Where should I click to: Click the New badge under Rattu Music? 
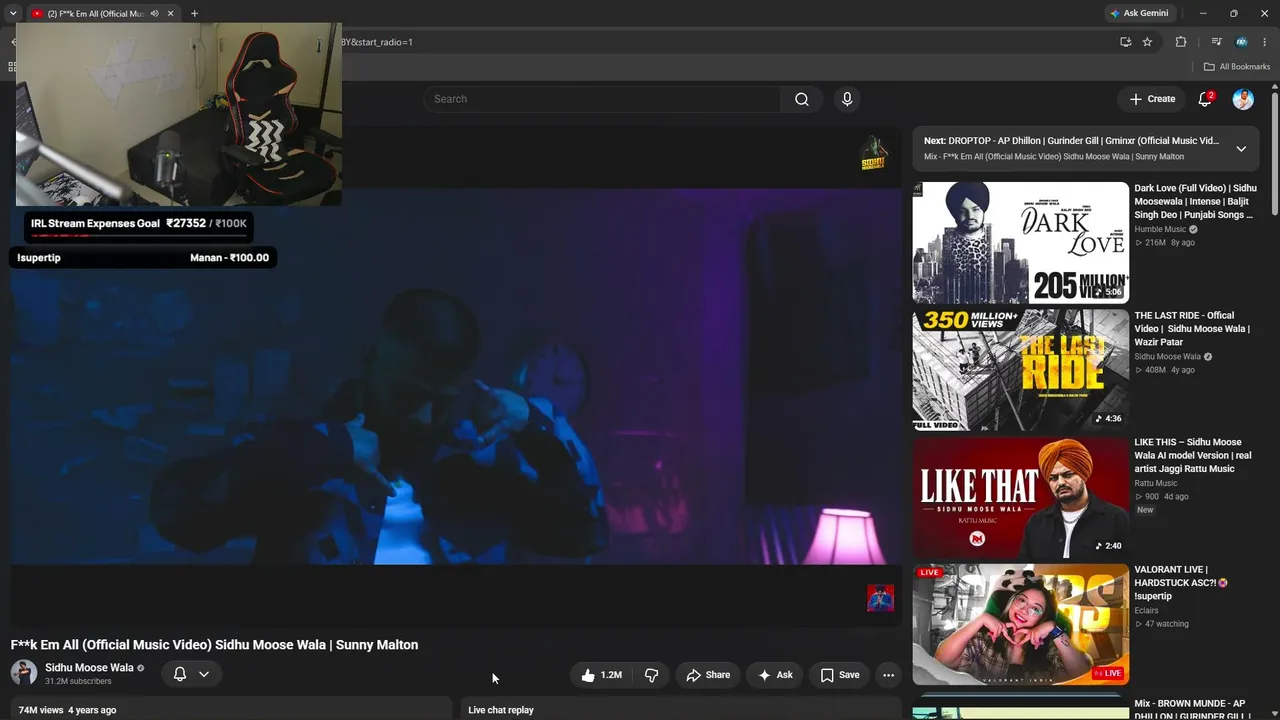click(1145, 510)
